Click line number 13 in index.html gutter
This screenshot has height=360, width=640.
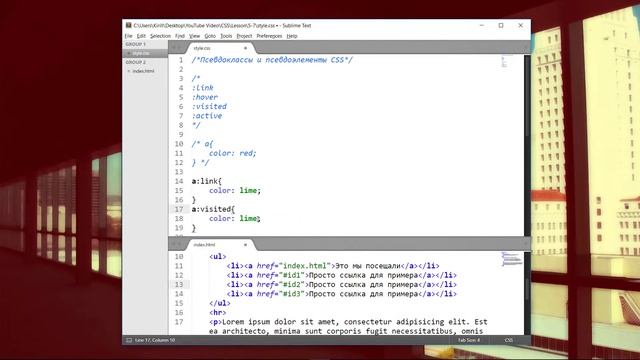179,284
